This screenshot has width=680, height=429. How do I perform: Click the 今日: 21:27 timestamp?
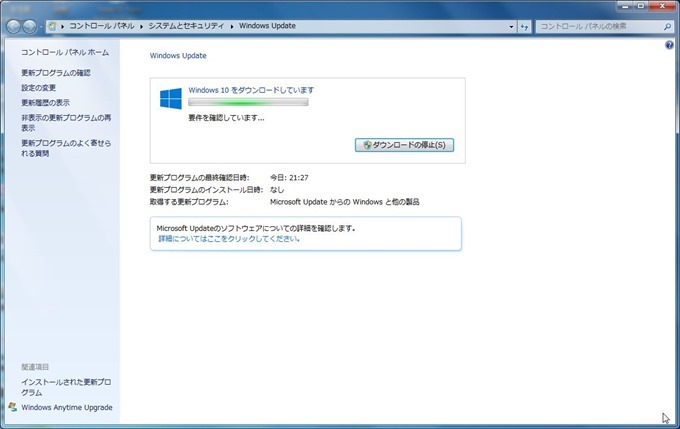(x=289, y=177)
